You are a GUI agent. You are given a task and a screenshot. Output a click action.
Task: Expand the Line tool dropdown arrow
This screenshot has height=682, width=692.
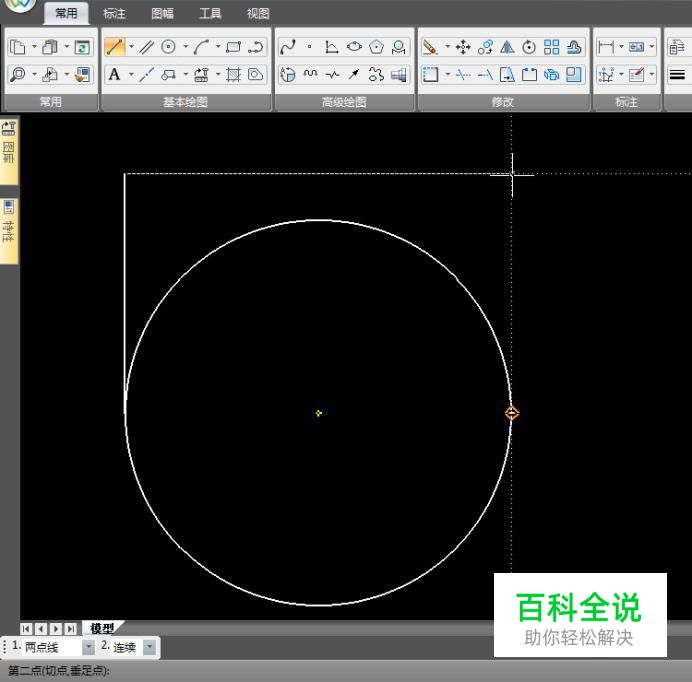tap(131, 47)
